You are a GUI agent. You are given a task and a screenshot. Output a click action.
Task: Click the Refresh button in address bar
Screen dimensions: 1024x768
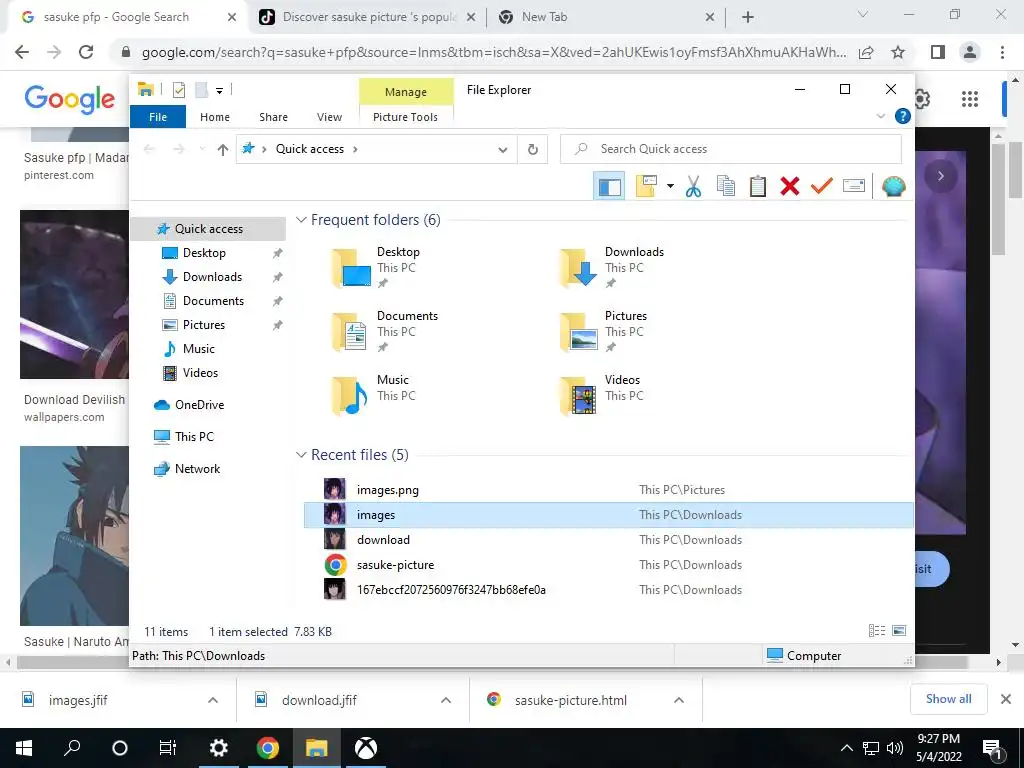pos(533,150)
